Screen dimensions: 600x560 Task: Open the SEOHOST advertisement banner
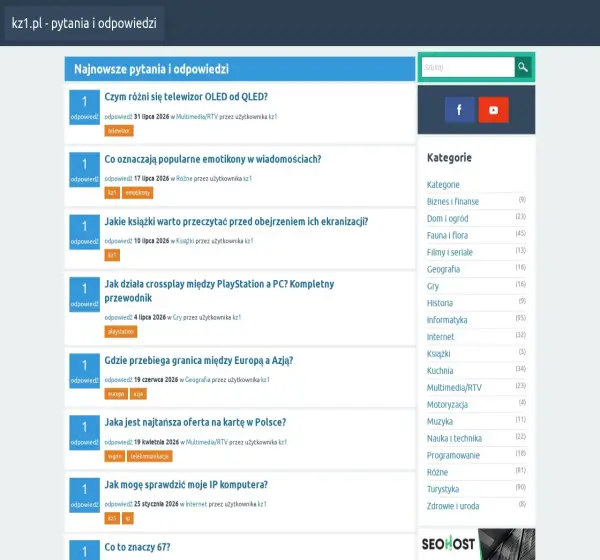click(x=476, y=544)
